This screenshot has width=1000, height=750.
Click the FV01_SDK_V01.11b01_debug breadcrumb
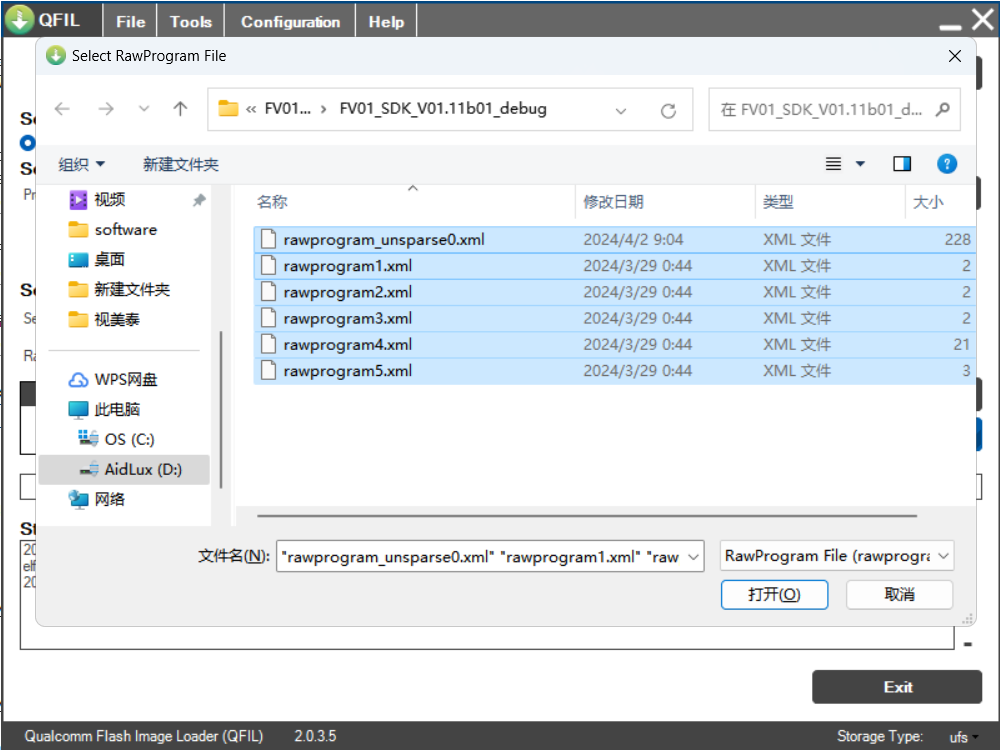[x=443, y=108]
